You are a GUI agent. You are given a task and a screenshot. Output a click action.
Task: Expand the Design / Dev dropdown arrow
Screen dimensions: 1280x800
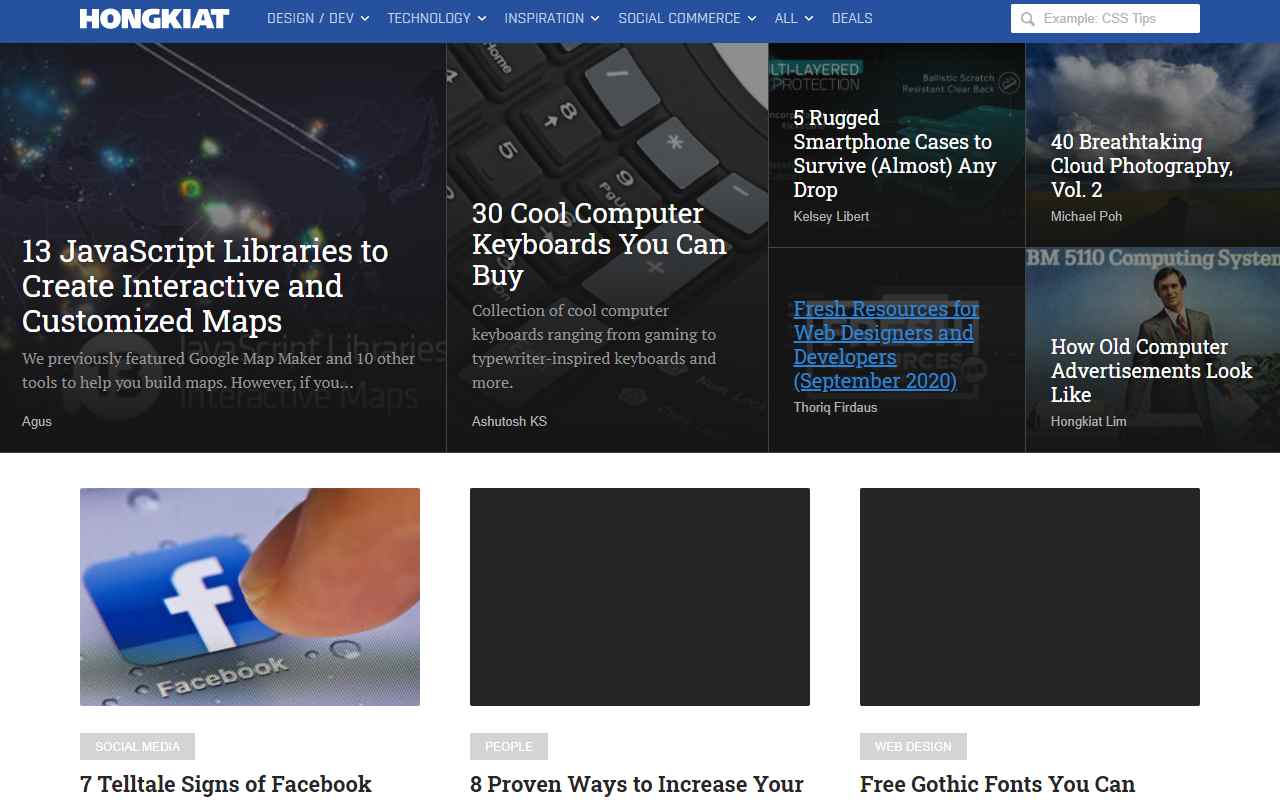pos(365,18)
